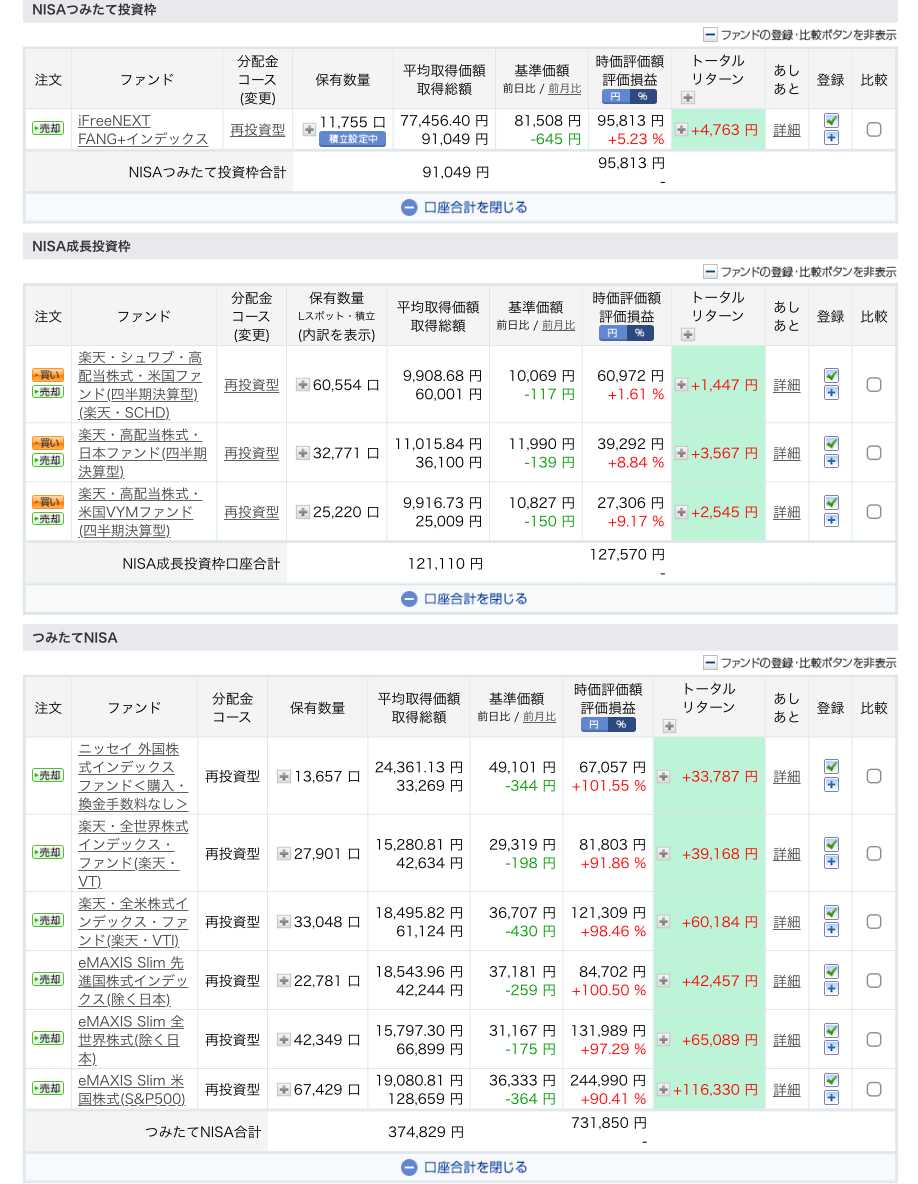The height and width of the screenshot is (1184, 918).
Task: Click sell icon for eMAXIS Slim 米国株式(S&P500)
Action: (47, 1089)
